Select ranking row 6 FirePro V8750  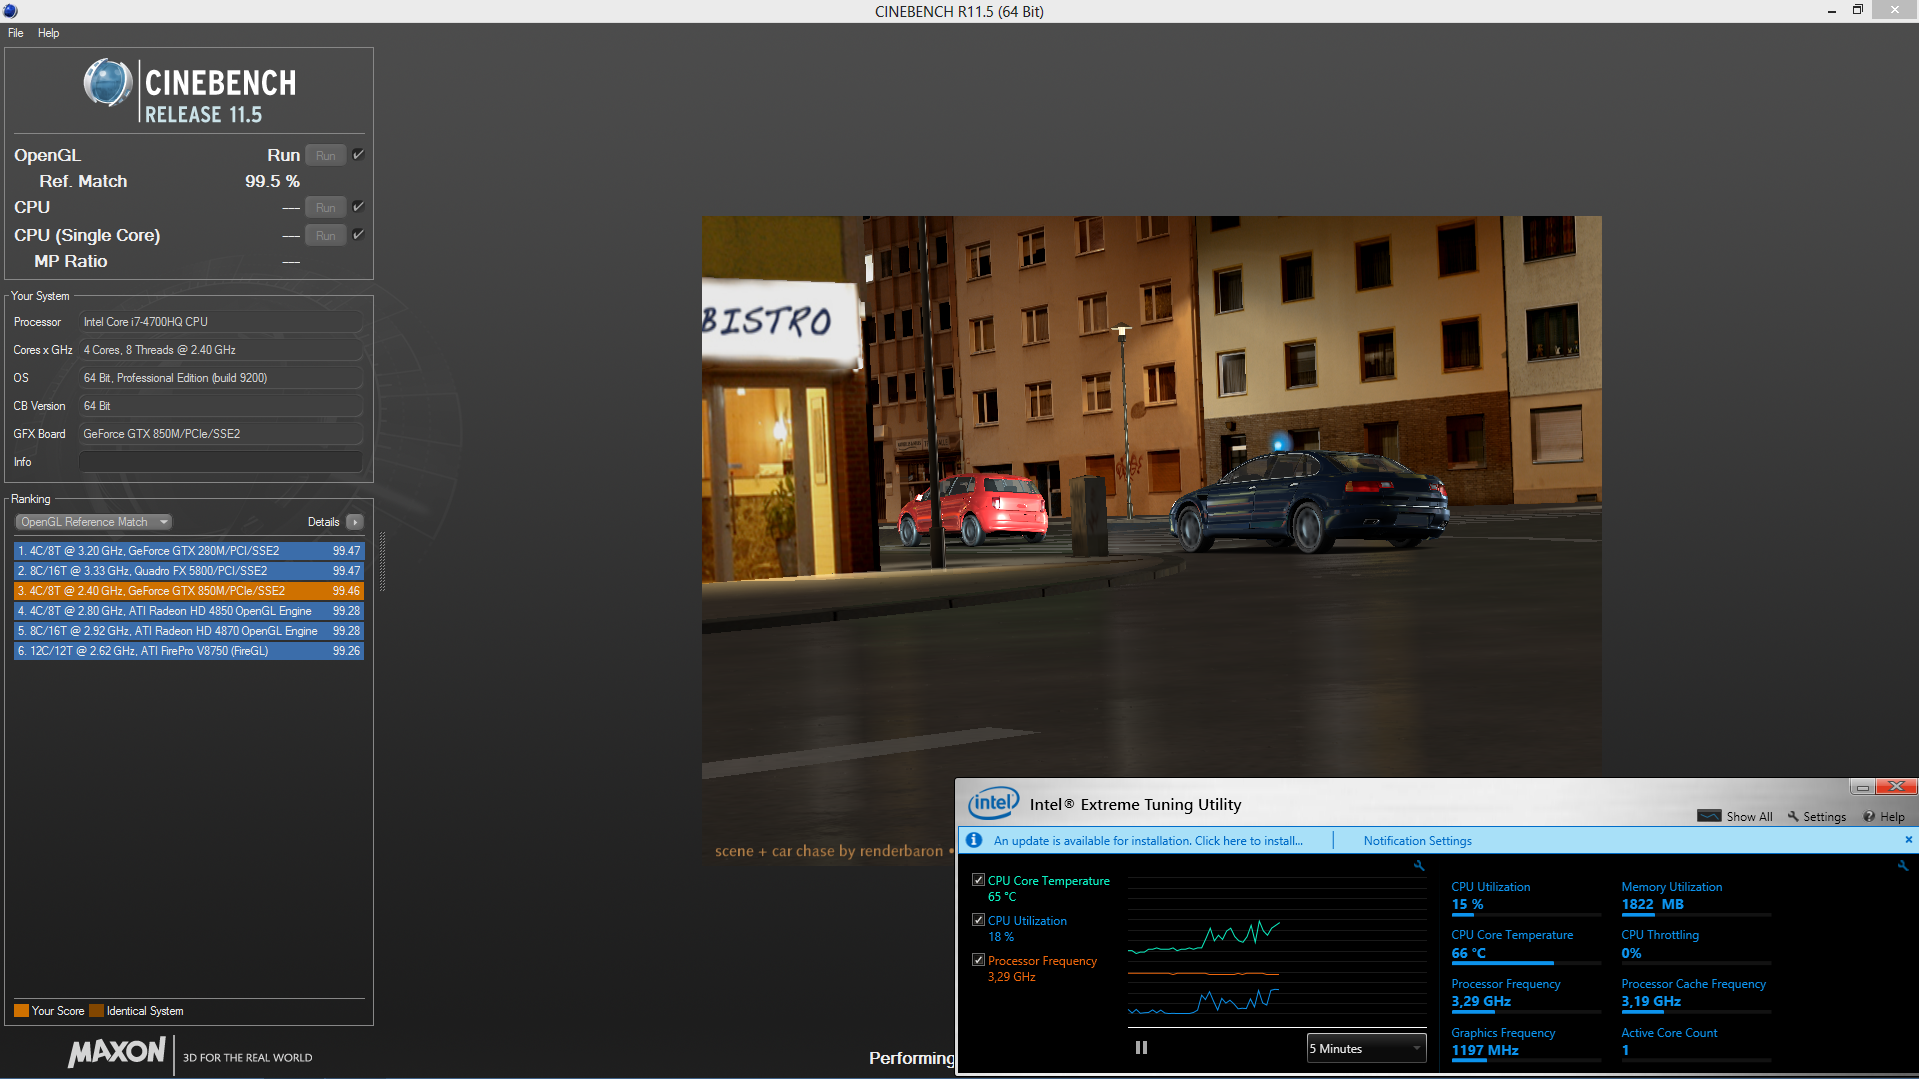click(189, 651)
